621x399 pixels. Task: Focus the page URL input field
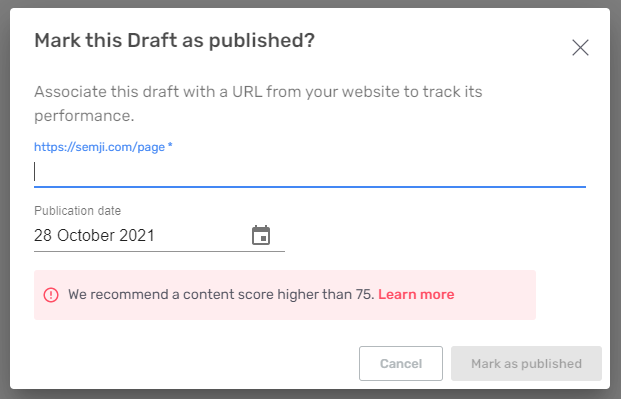coord(310,172)
